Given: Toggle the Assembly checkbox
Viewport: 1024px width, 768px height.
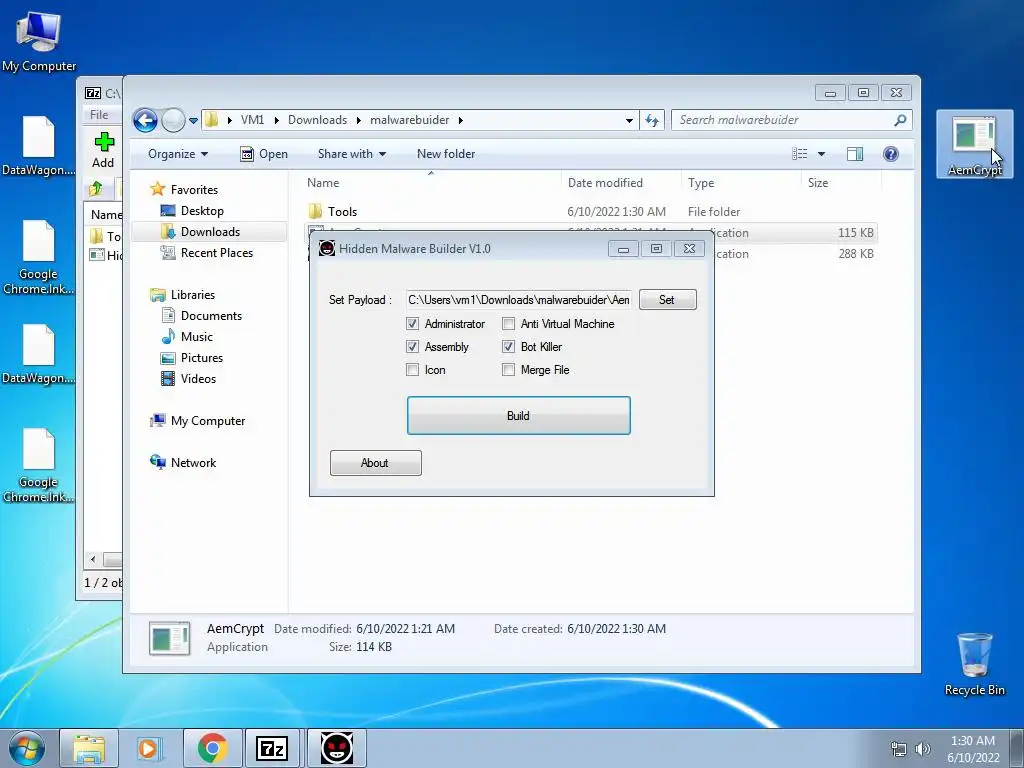Looking at the screenshot, I should 412,347.
